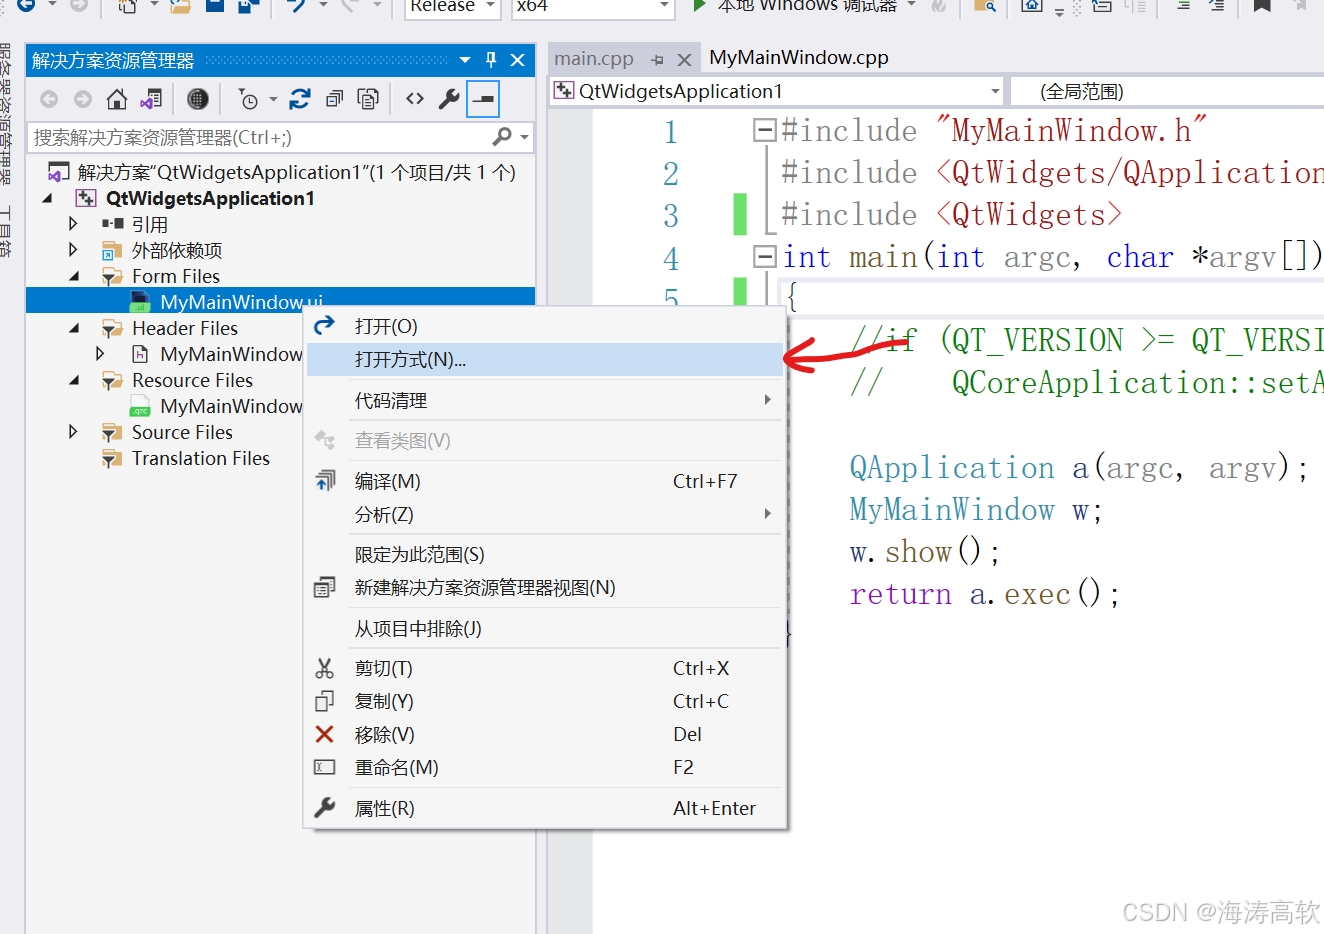Click the code outline collapse box on line 4
The height and width of the screenshot is (934, 1324).
click(x=763, y=256)
